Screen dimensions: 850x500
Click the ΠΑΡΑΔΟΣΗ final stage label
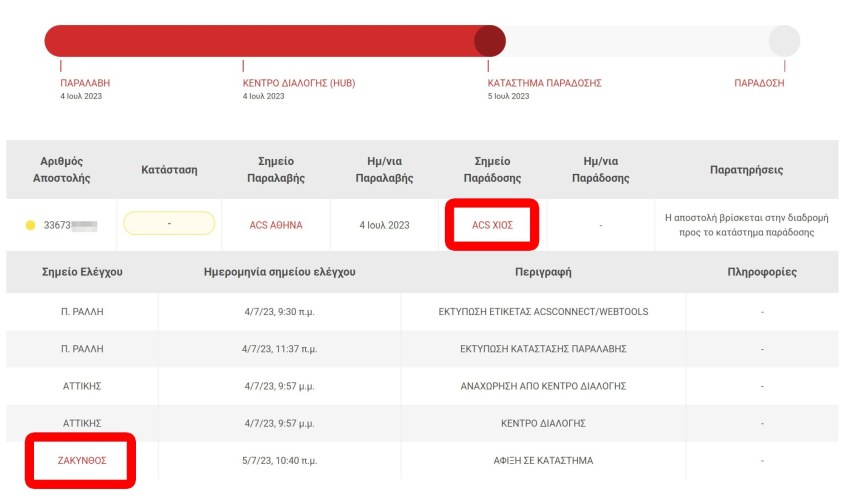coord(759,83)
